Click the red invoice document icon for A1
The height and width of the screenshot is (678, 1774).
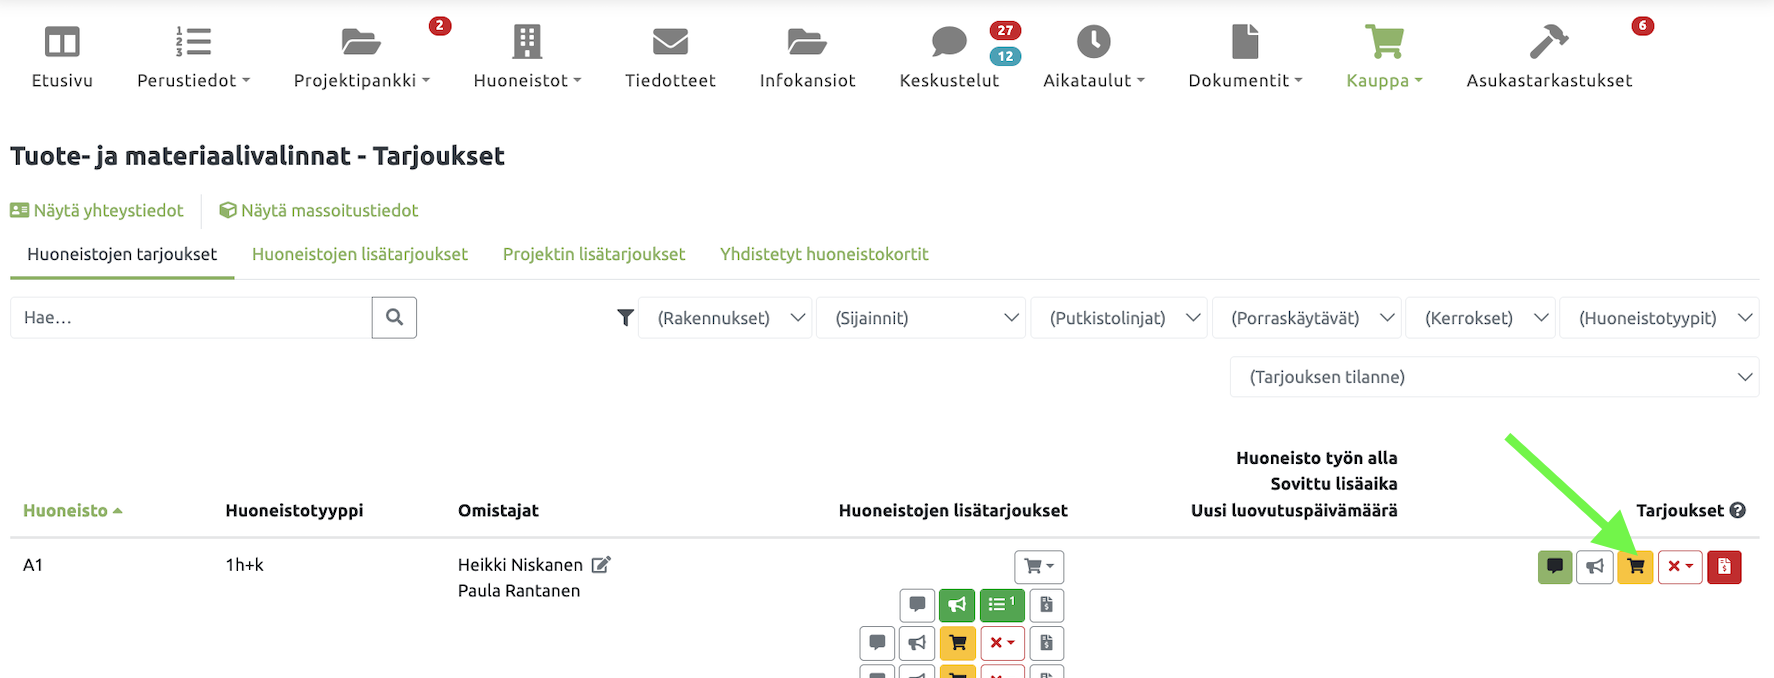point(1724,567)
